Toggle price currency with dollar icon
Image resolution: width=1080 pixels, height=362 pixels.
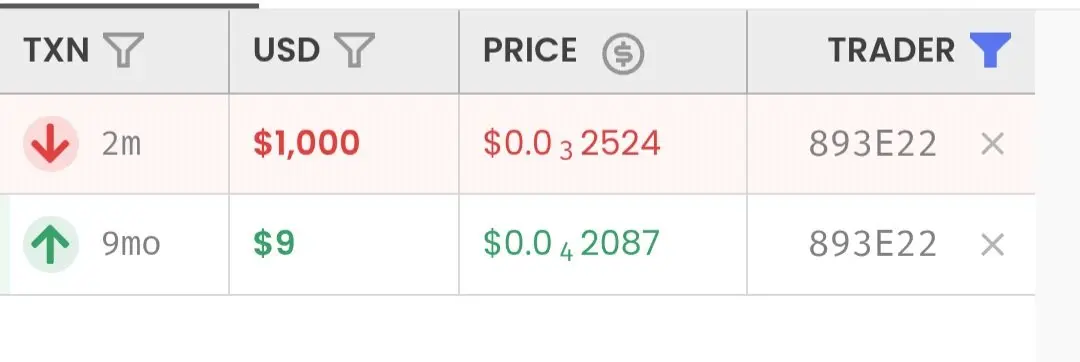point(623,53)
